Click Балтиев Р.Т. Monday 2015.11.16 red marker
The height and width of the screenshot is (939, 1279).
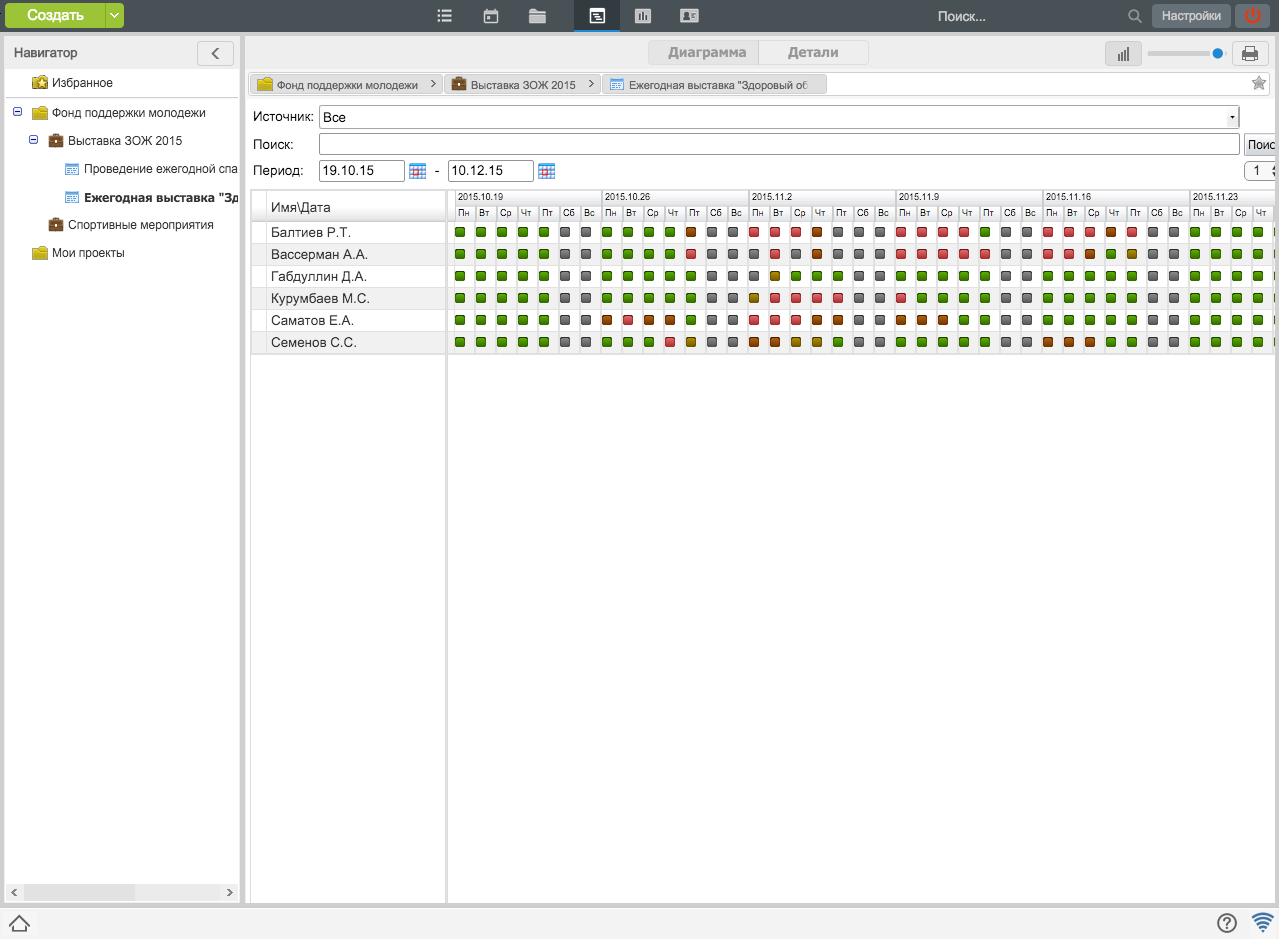1048,232
